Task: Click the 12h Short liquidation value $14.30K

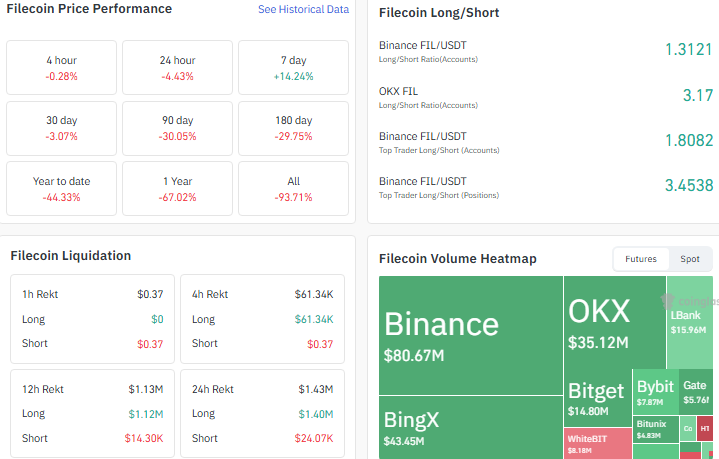Action: [x=144, y=438]
